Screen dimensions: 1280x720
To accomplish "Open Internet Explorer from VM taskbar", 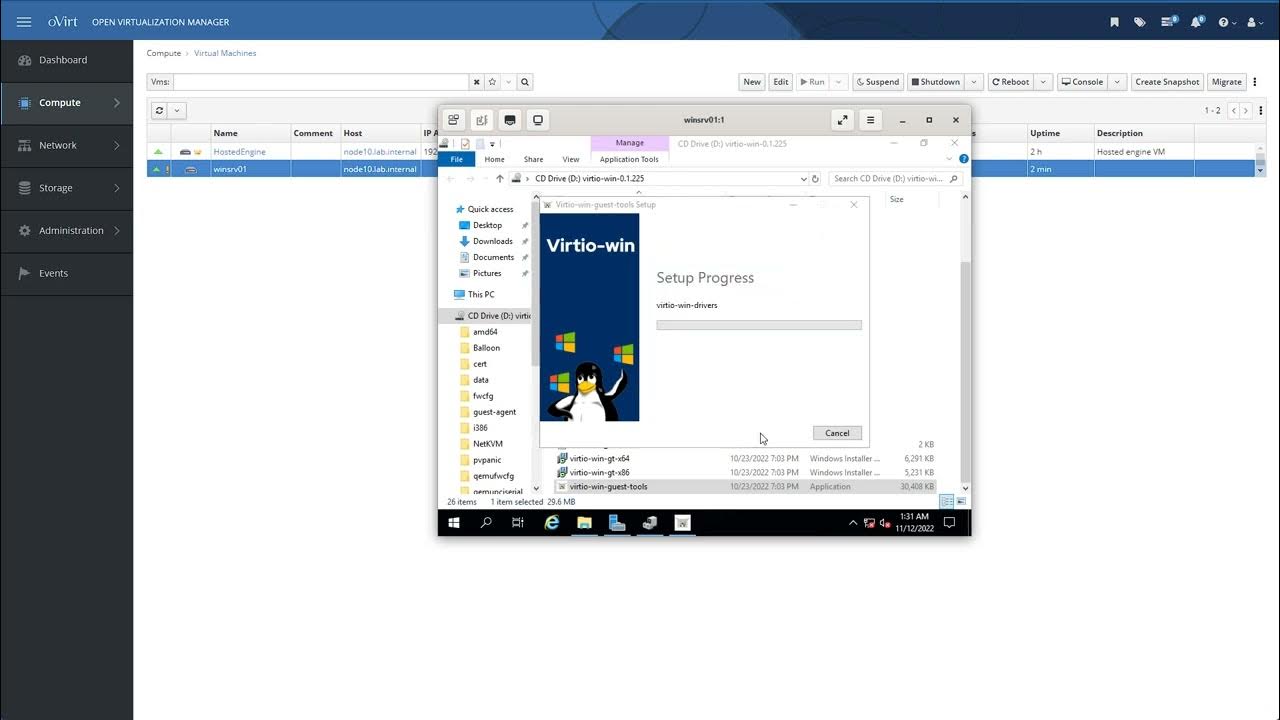I will pos(552,522).
